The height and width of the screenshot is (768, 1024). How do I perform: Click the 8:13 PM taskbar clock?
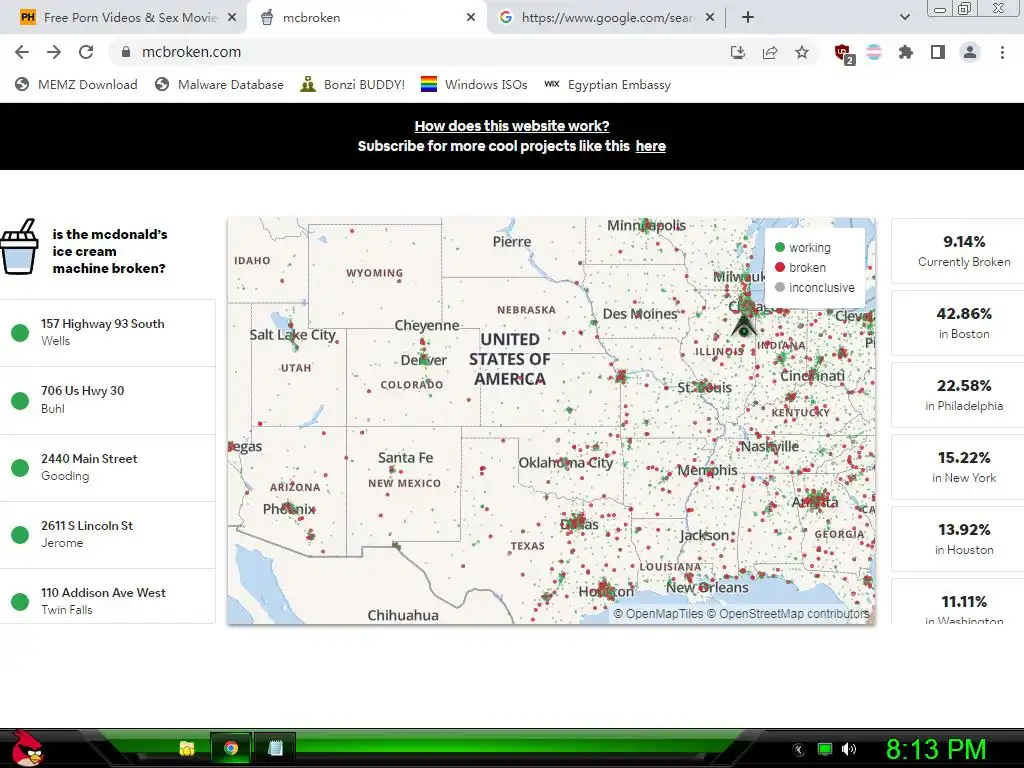click(x=935, y=749)
